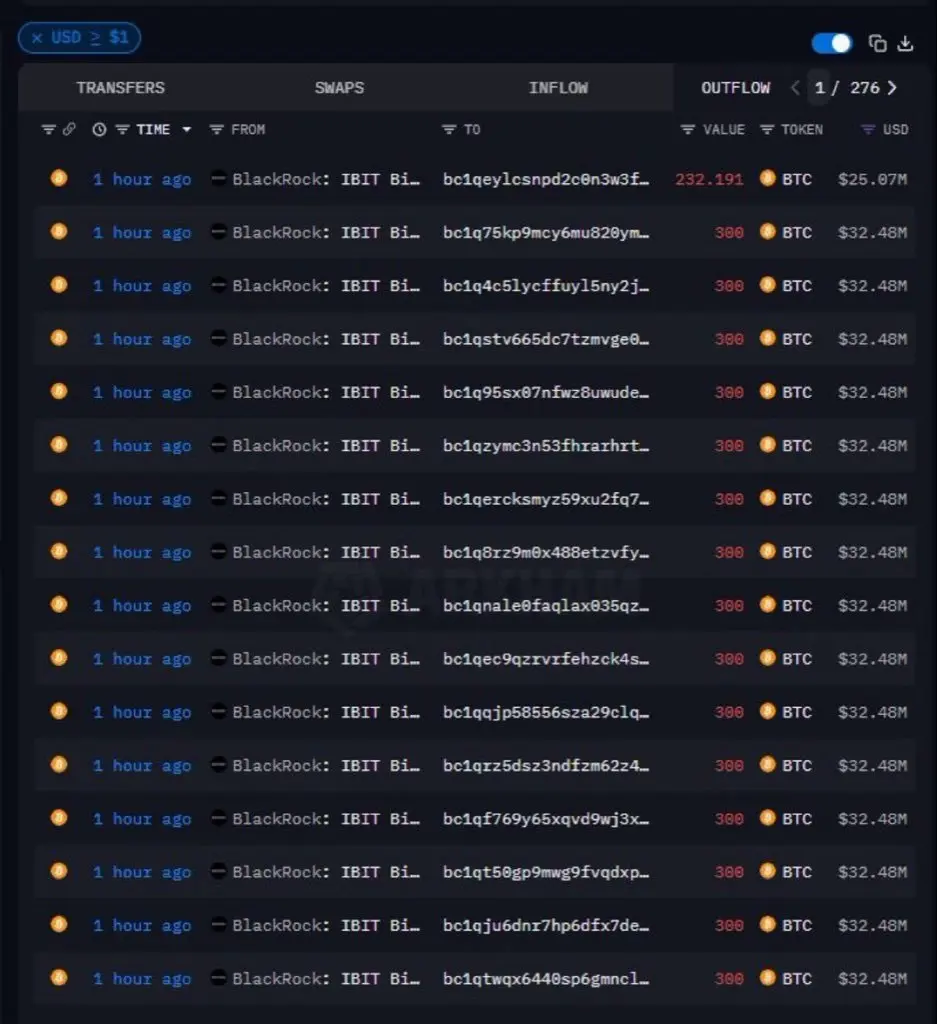Open address bc1qju6dnr7hp6dfx7de
The width and height of the screenshot is (937, 1024).
(546, 925)
